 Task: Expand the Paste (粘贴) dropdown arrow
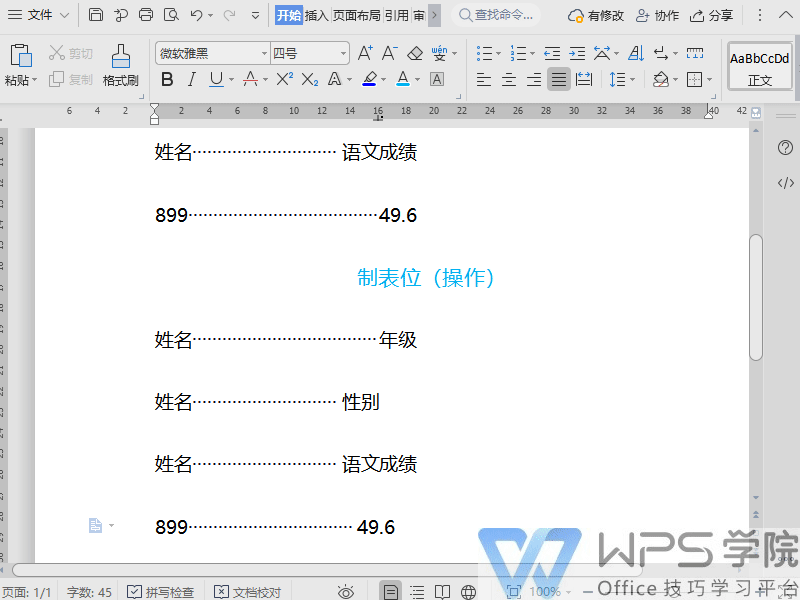35,80
